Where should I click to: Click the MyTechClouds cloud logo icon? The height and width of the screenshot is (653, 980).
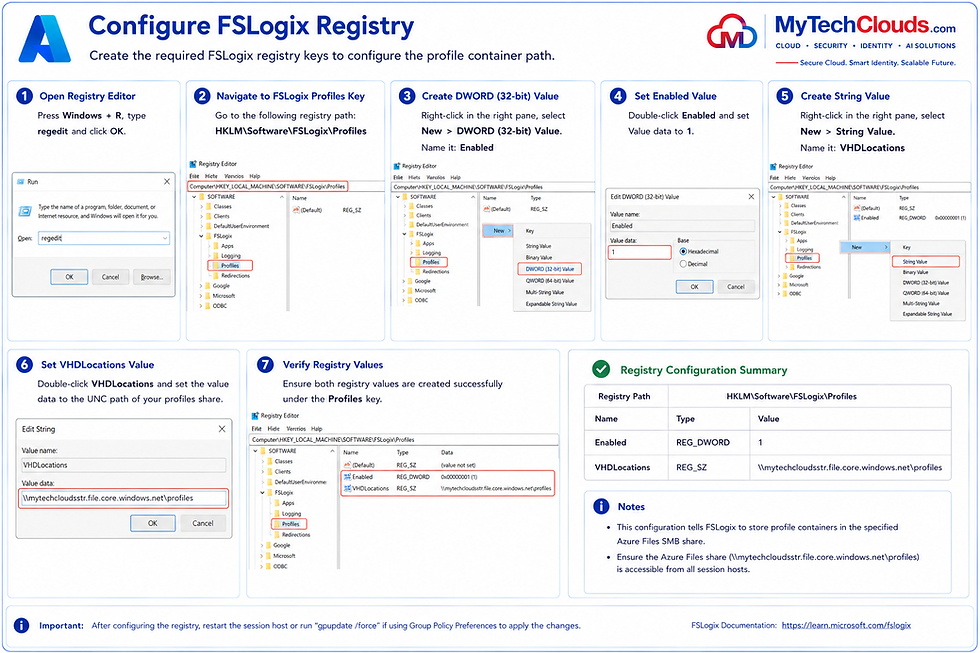[x=732, y=31]
